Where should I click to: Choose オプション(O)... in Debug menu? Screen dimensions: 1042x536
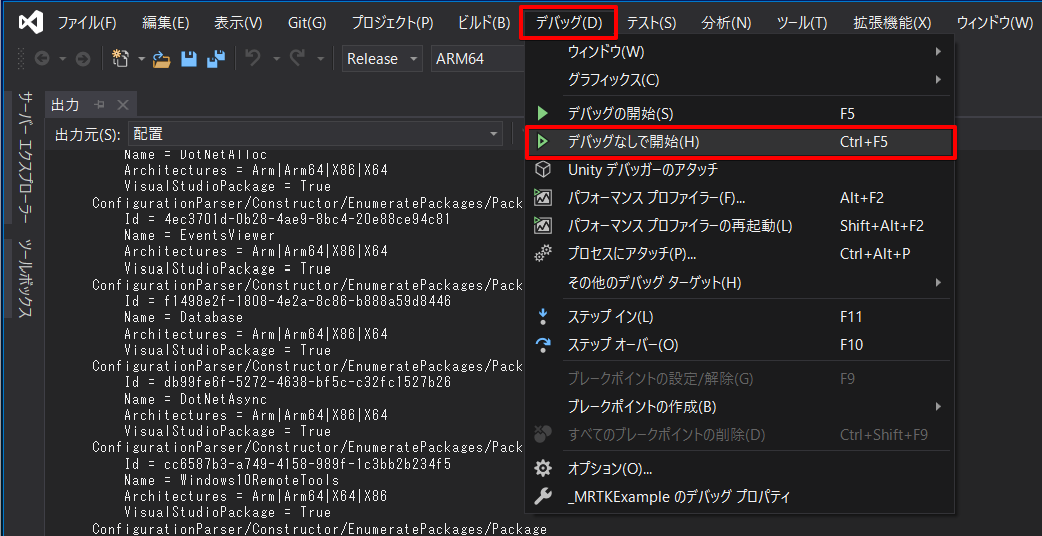739,469
